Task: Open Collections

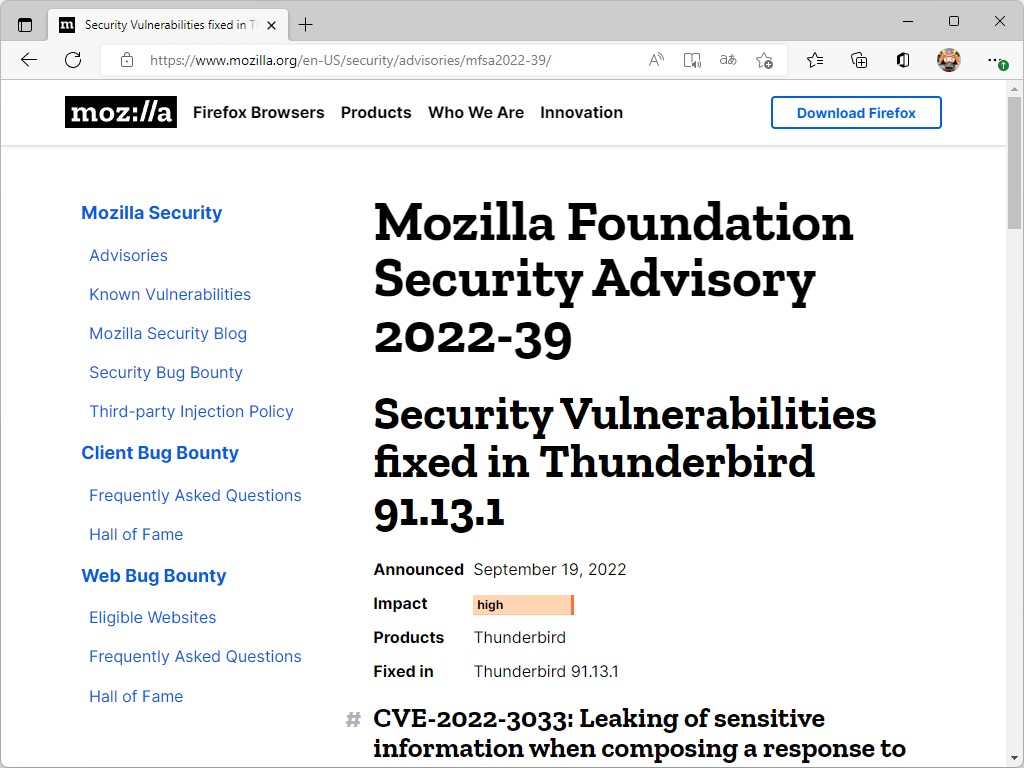Action: tap(859, 60)
